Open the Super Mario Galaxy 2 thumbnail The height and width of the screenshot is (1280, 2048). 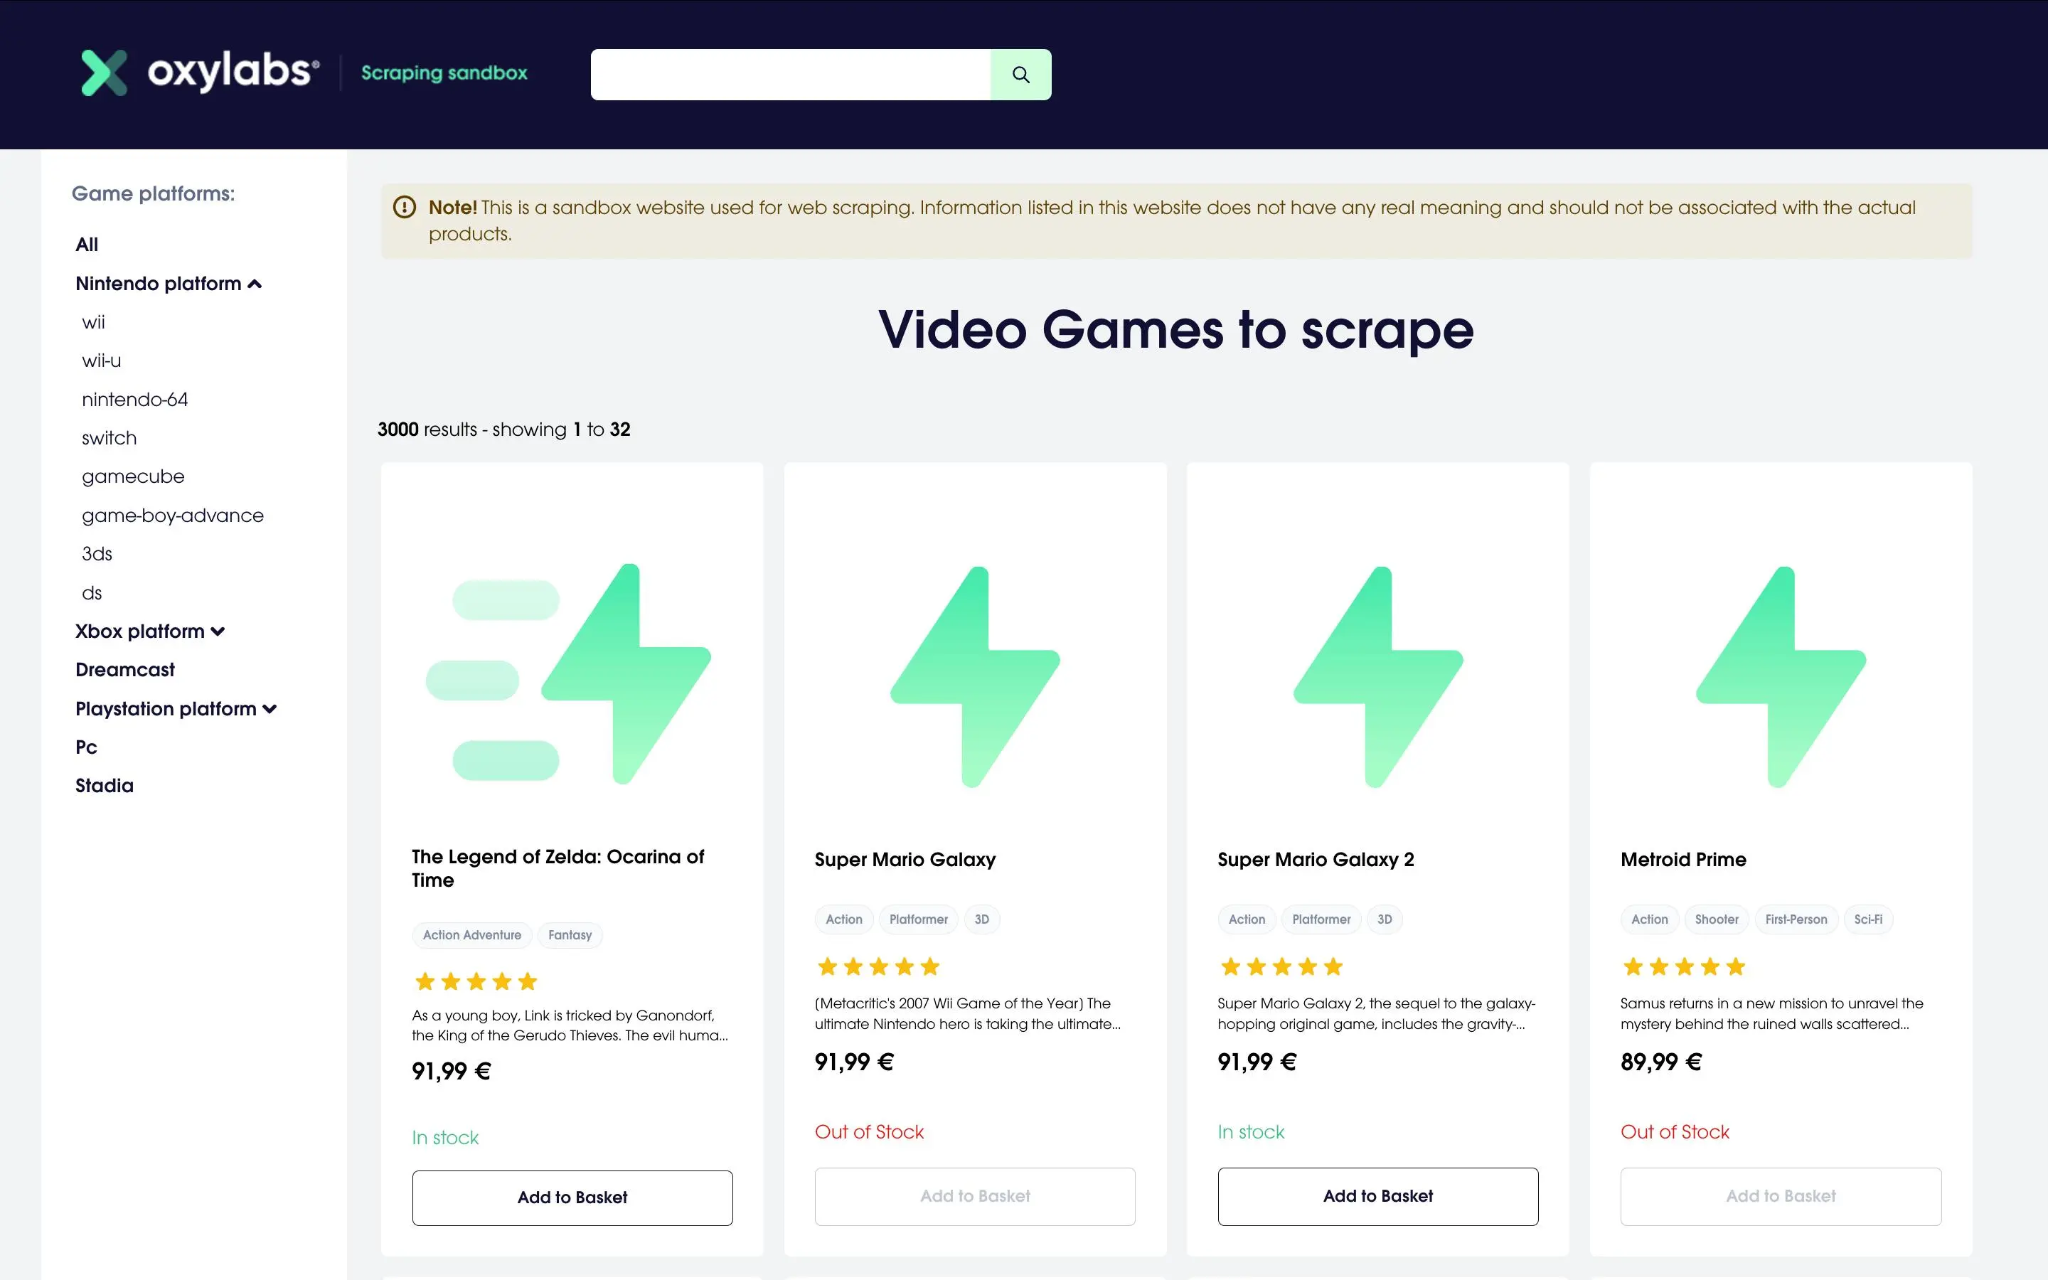pos(1378,677)
